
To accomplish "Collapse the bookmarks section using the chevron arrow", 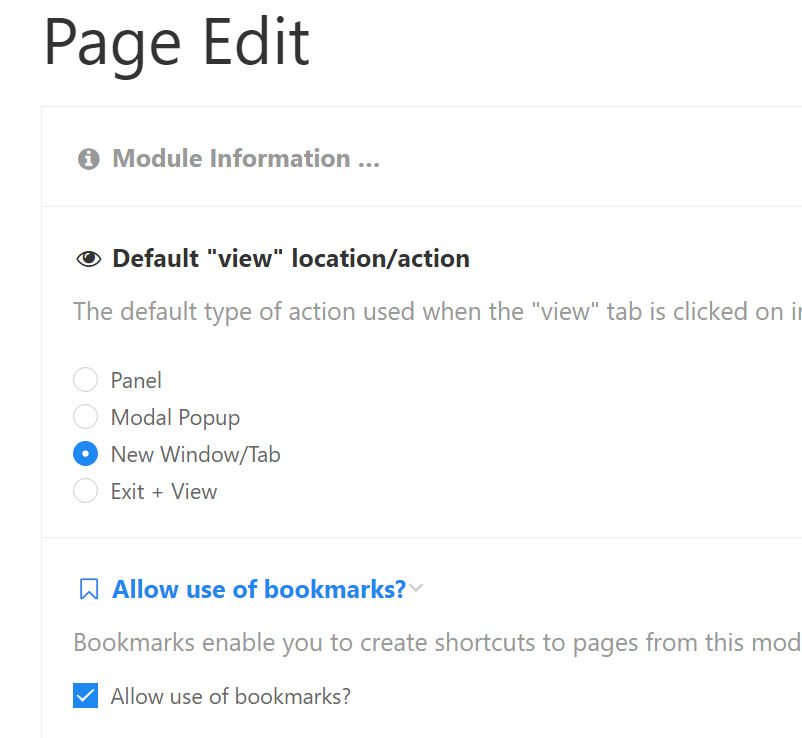I will [x=417, y=589].
